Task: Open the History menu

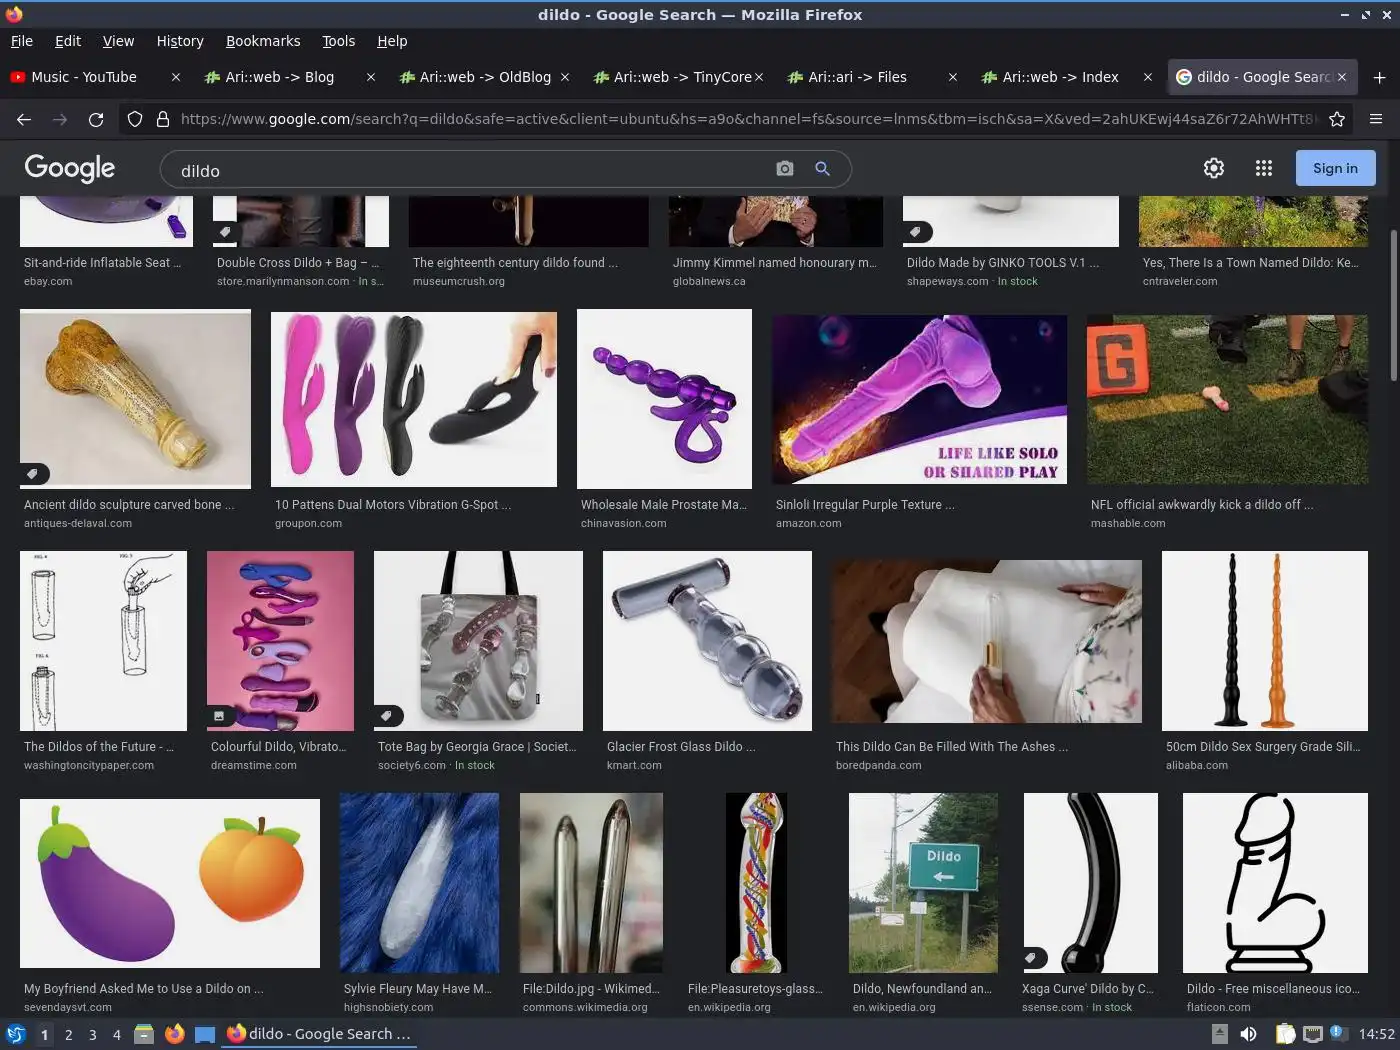Action: 180,41
